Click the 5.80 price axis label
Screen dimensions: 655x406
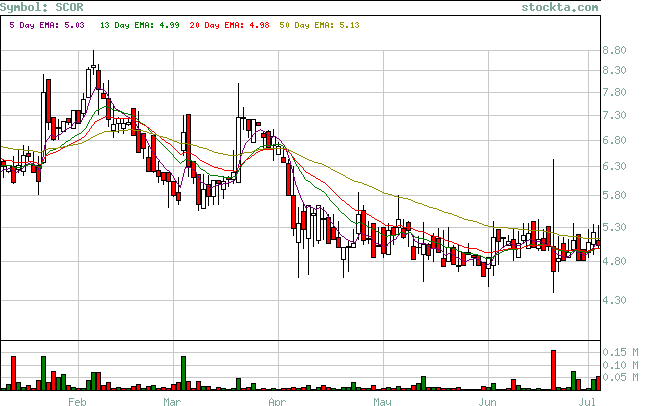pyautogui.click(x=614, y=195)
